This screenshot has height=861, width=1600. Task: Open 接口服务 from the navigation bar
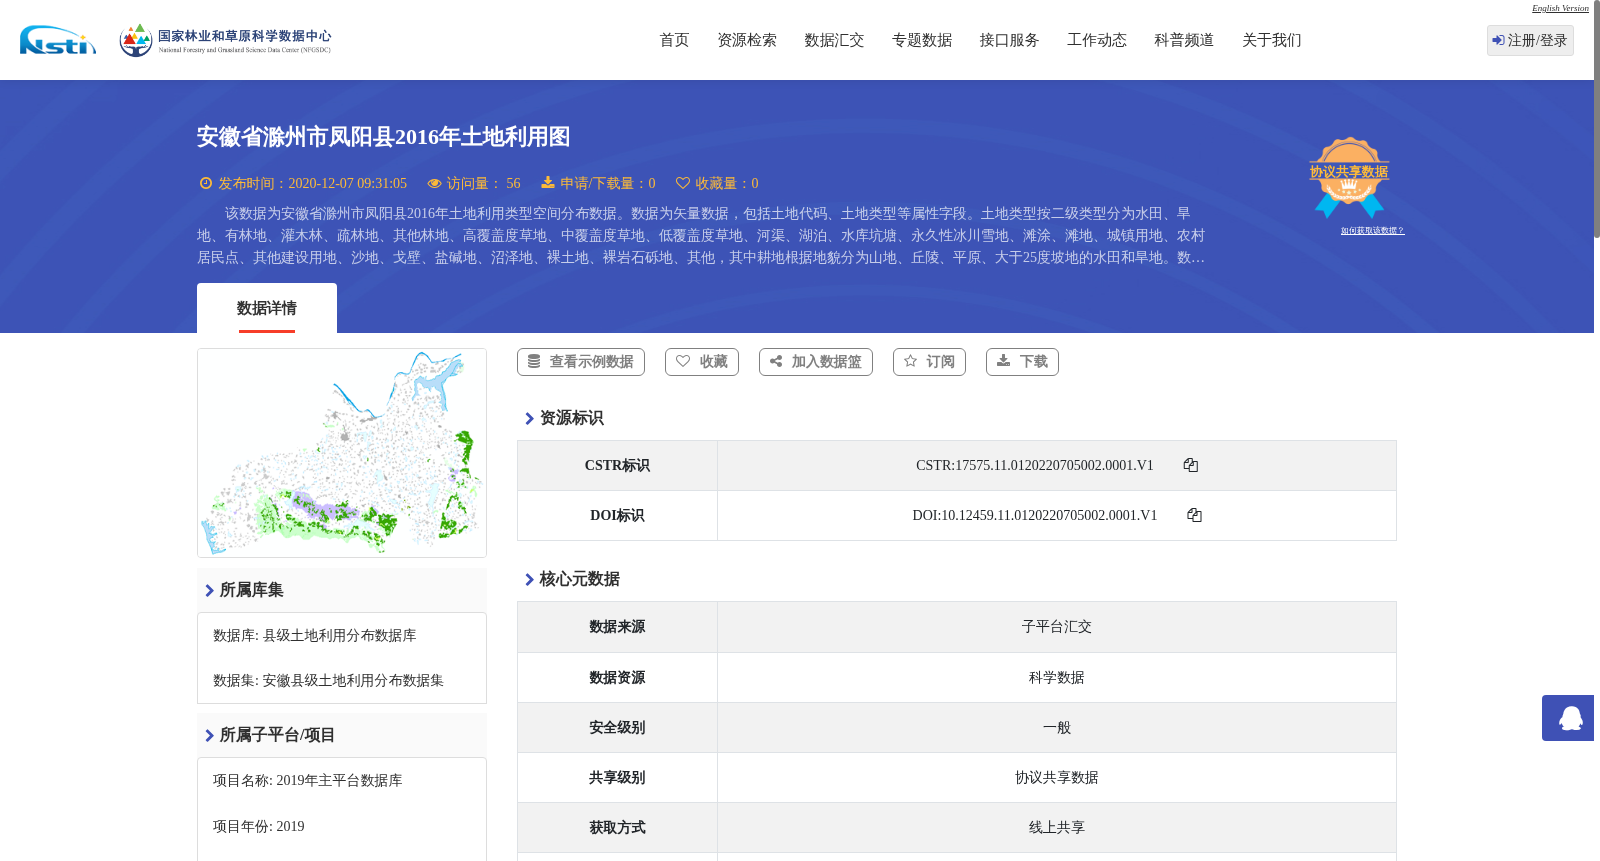[x=1009, y=40]
